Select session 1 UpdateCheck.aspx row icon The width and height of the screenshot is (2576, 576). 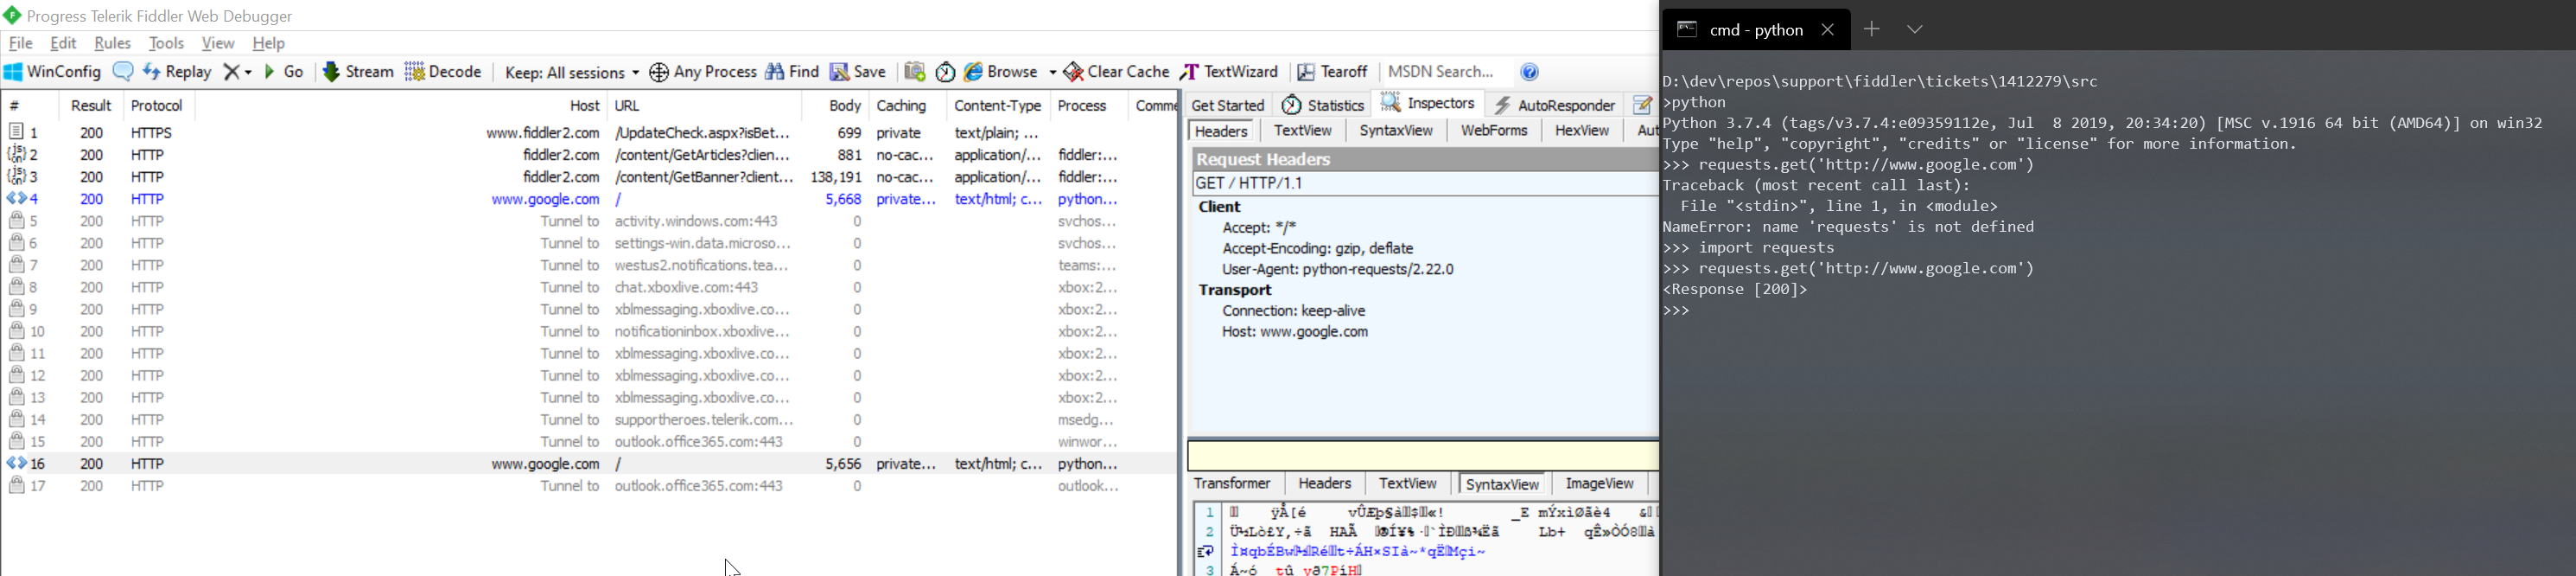point(17,132)
